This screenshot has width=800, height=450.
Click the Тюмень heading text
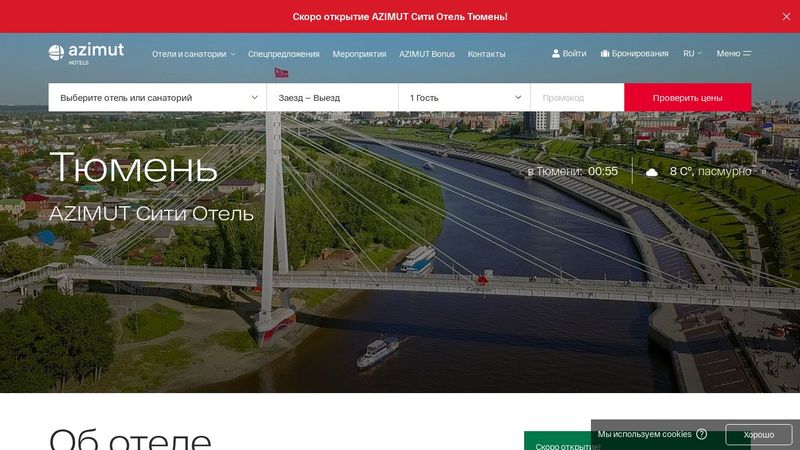tap(133, 166)
